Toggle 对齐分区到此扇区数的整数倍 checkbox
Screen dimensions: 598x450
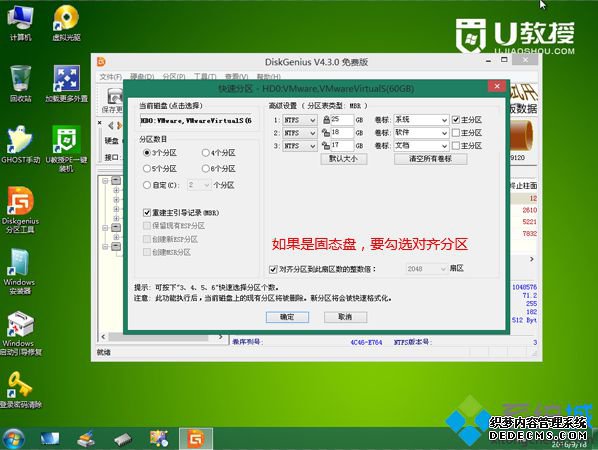point(273,269)
